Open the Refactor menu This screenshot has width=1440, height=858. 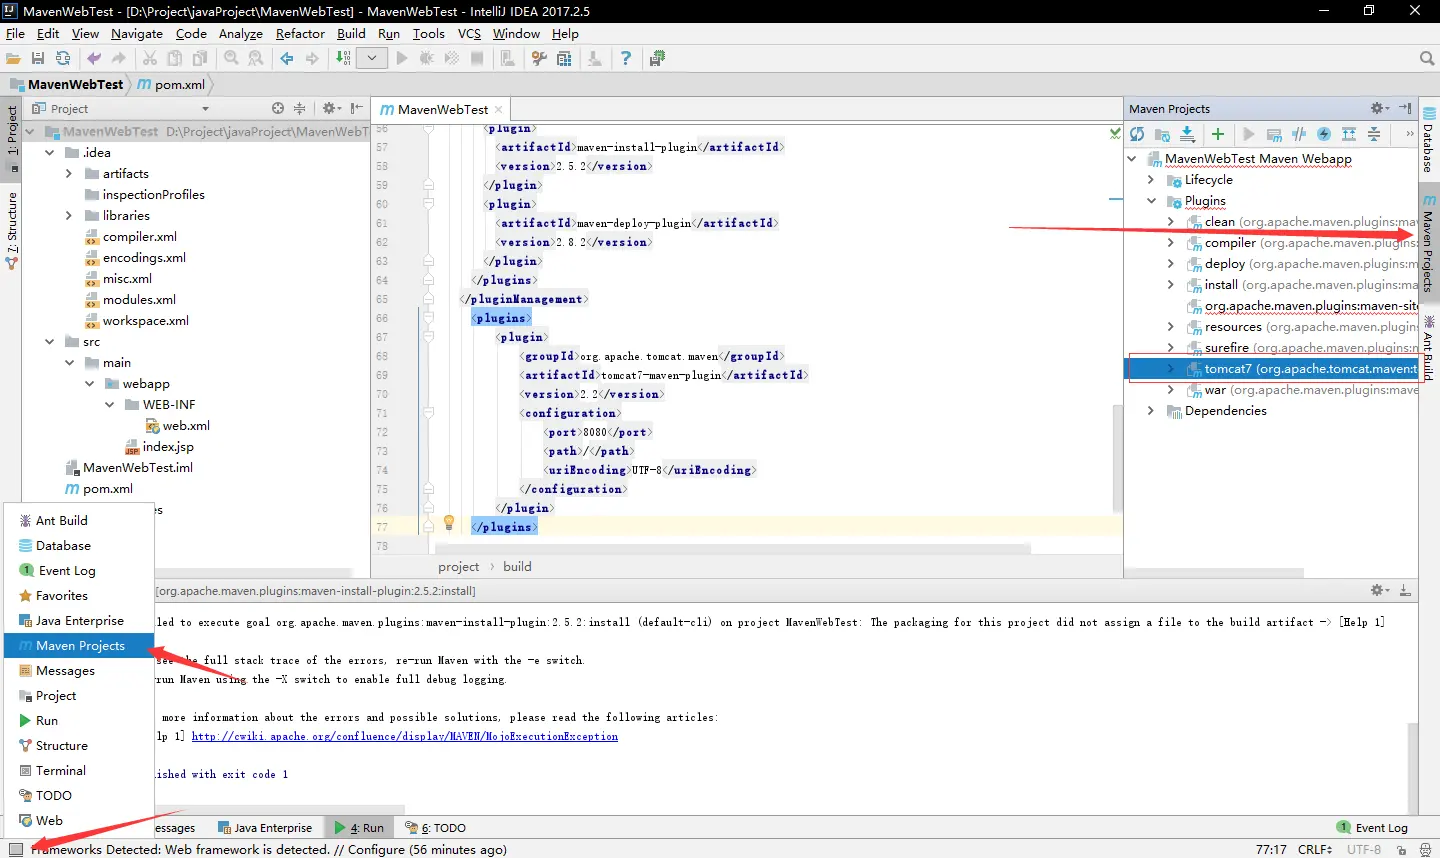300,34
